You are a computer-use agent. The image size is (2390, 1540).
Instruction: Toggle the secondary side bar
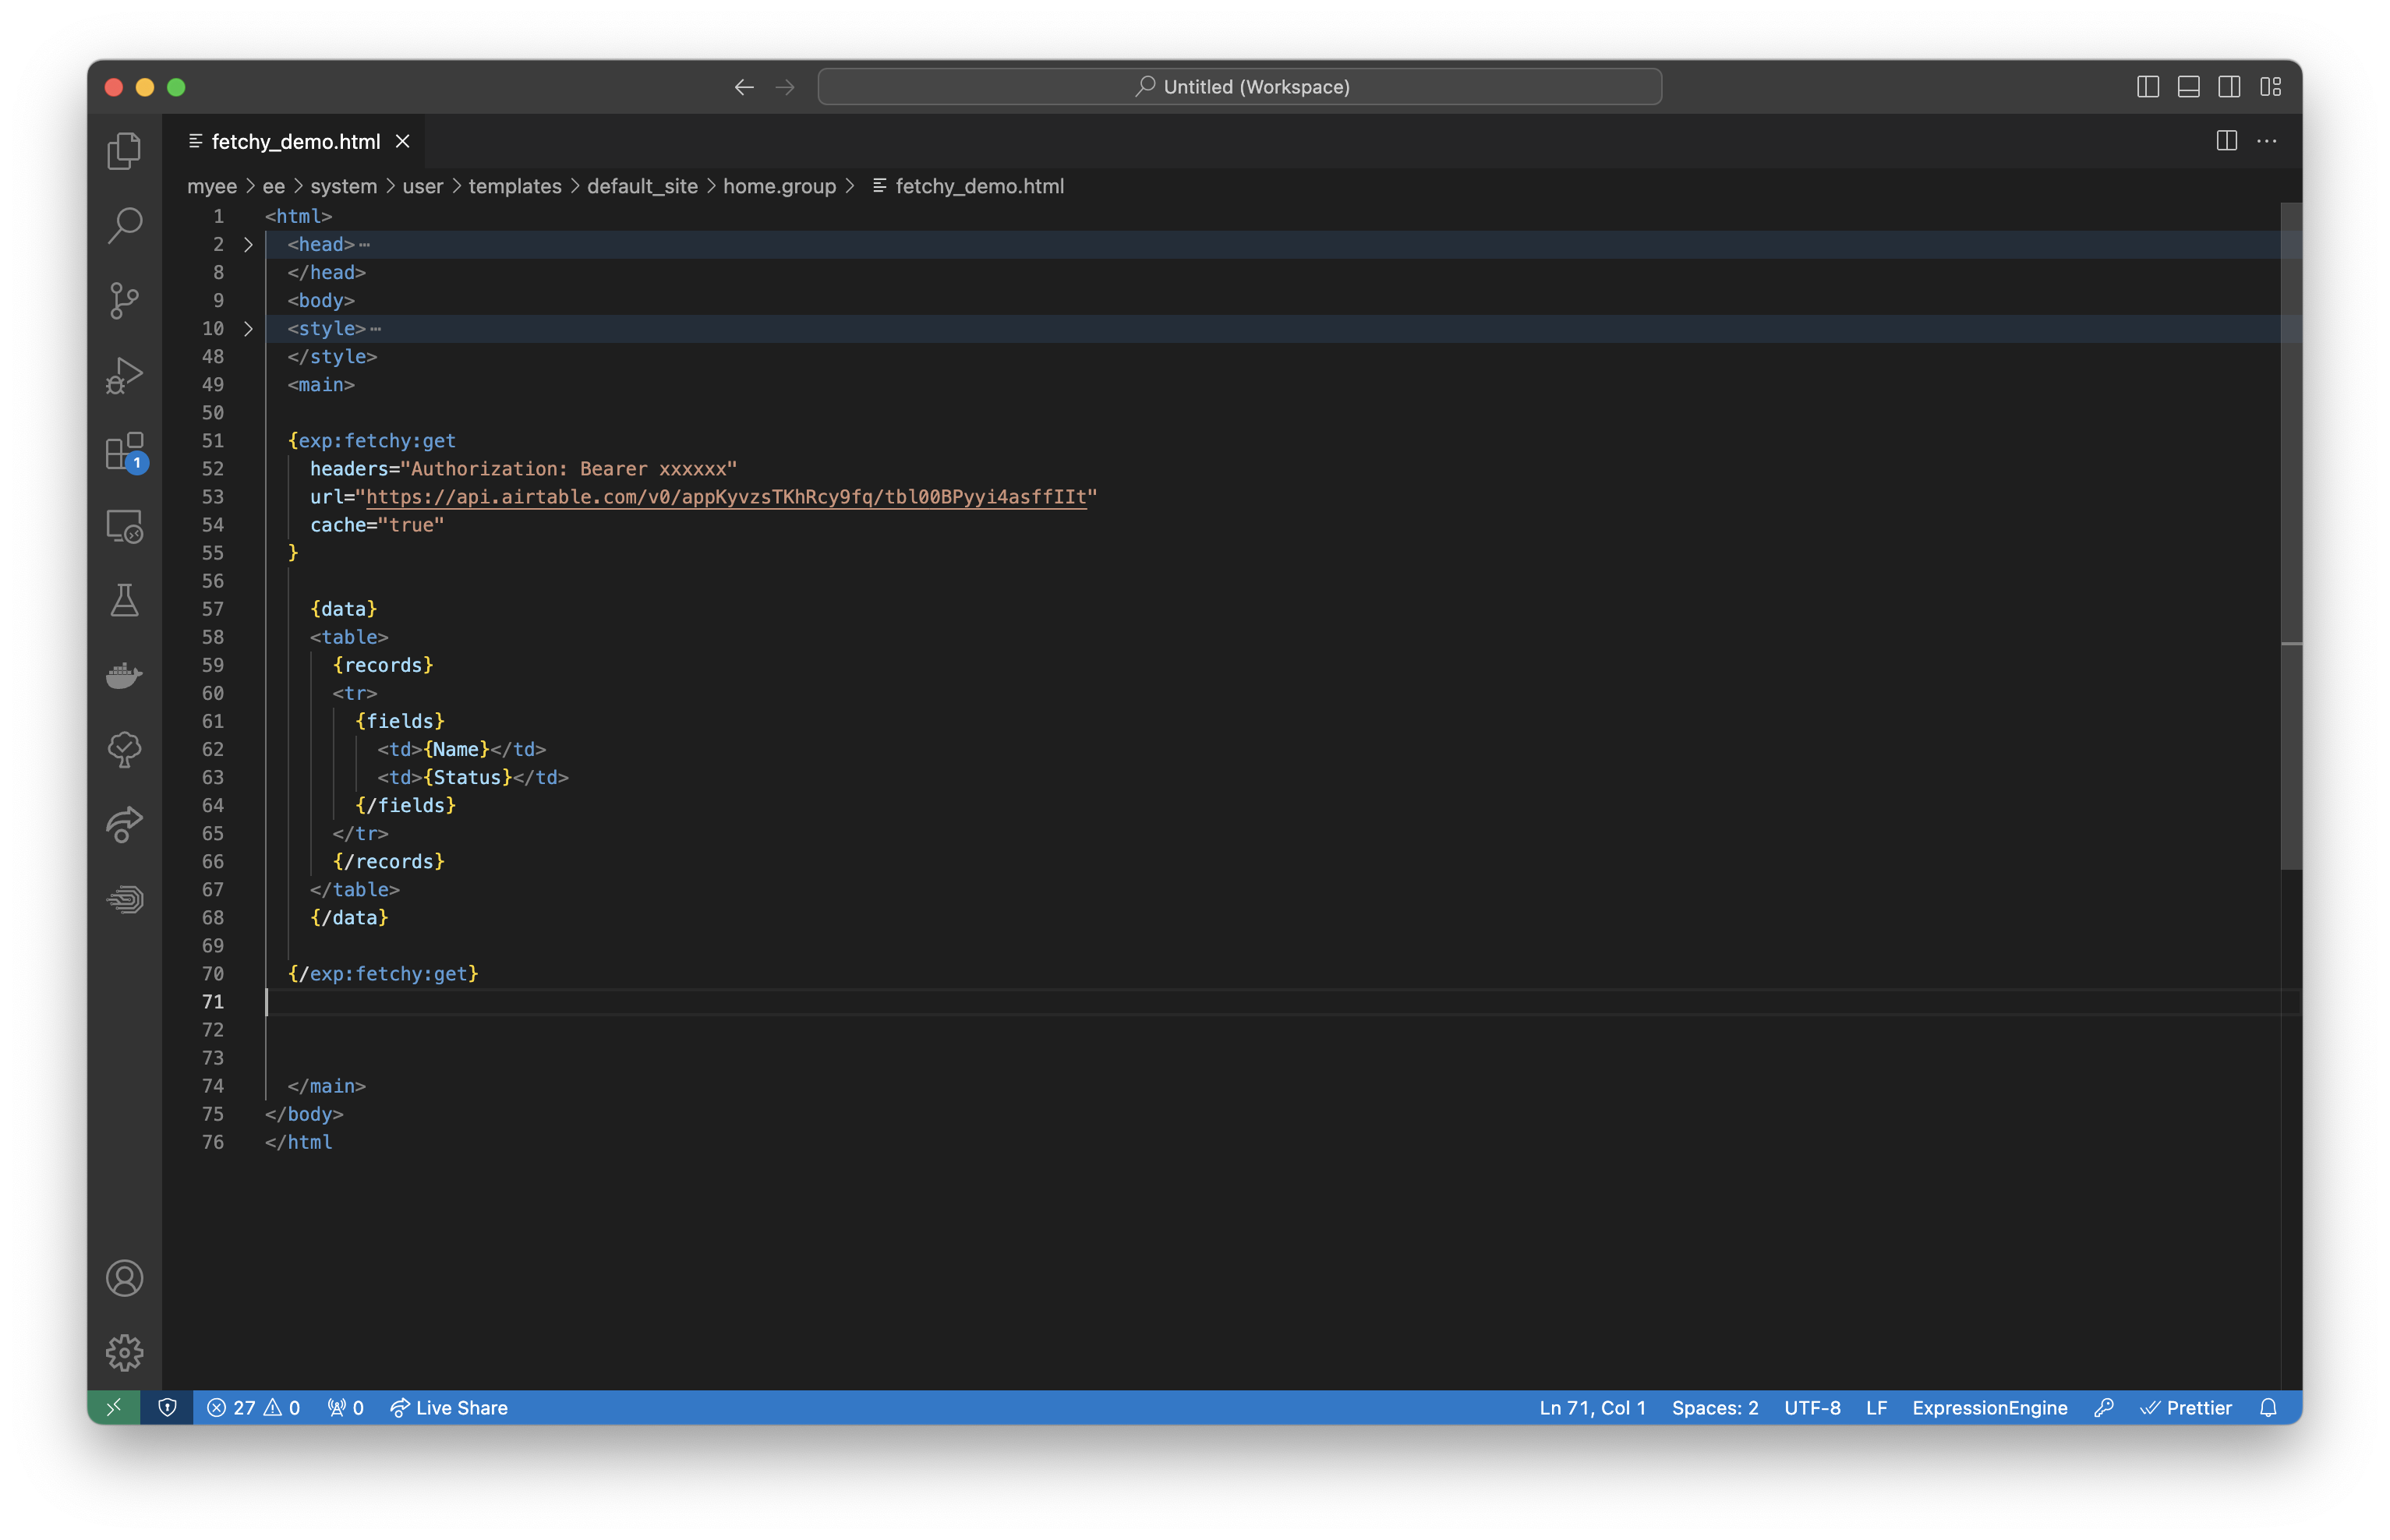click(2230, 87)
